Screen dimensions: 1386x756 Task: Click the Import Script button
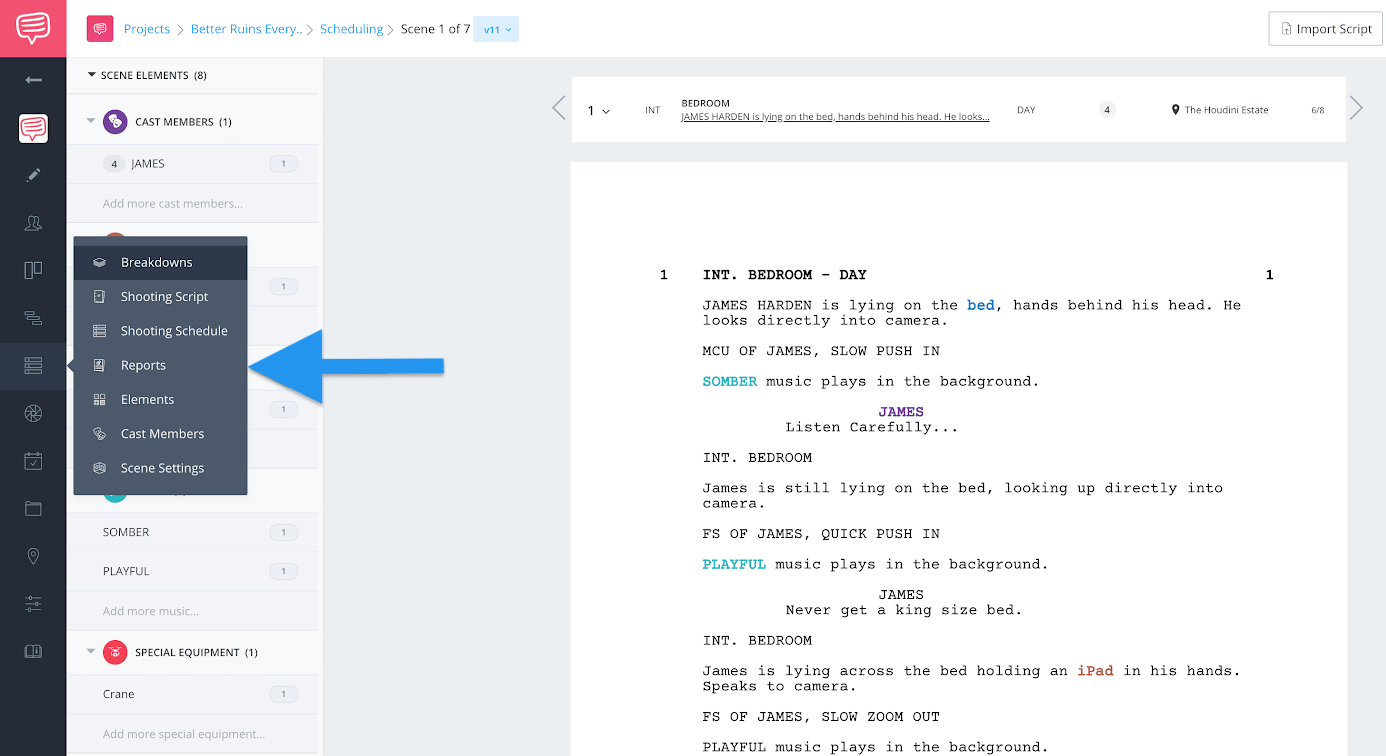pos(1325,29)
